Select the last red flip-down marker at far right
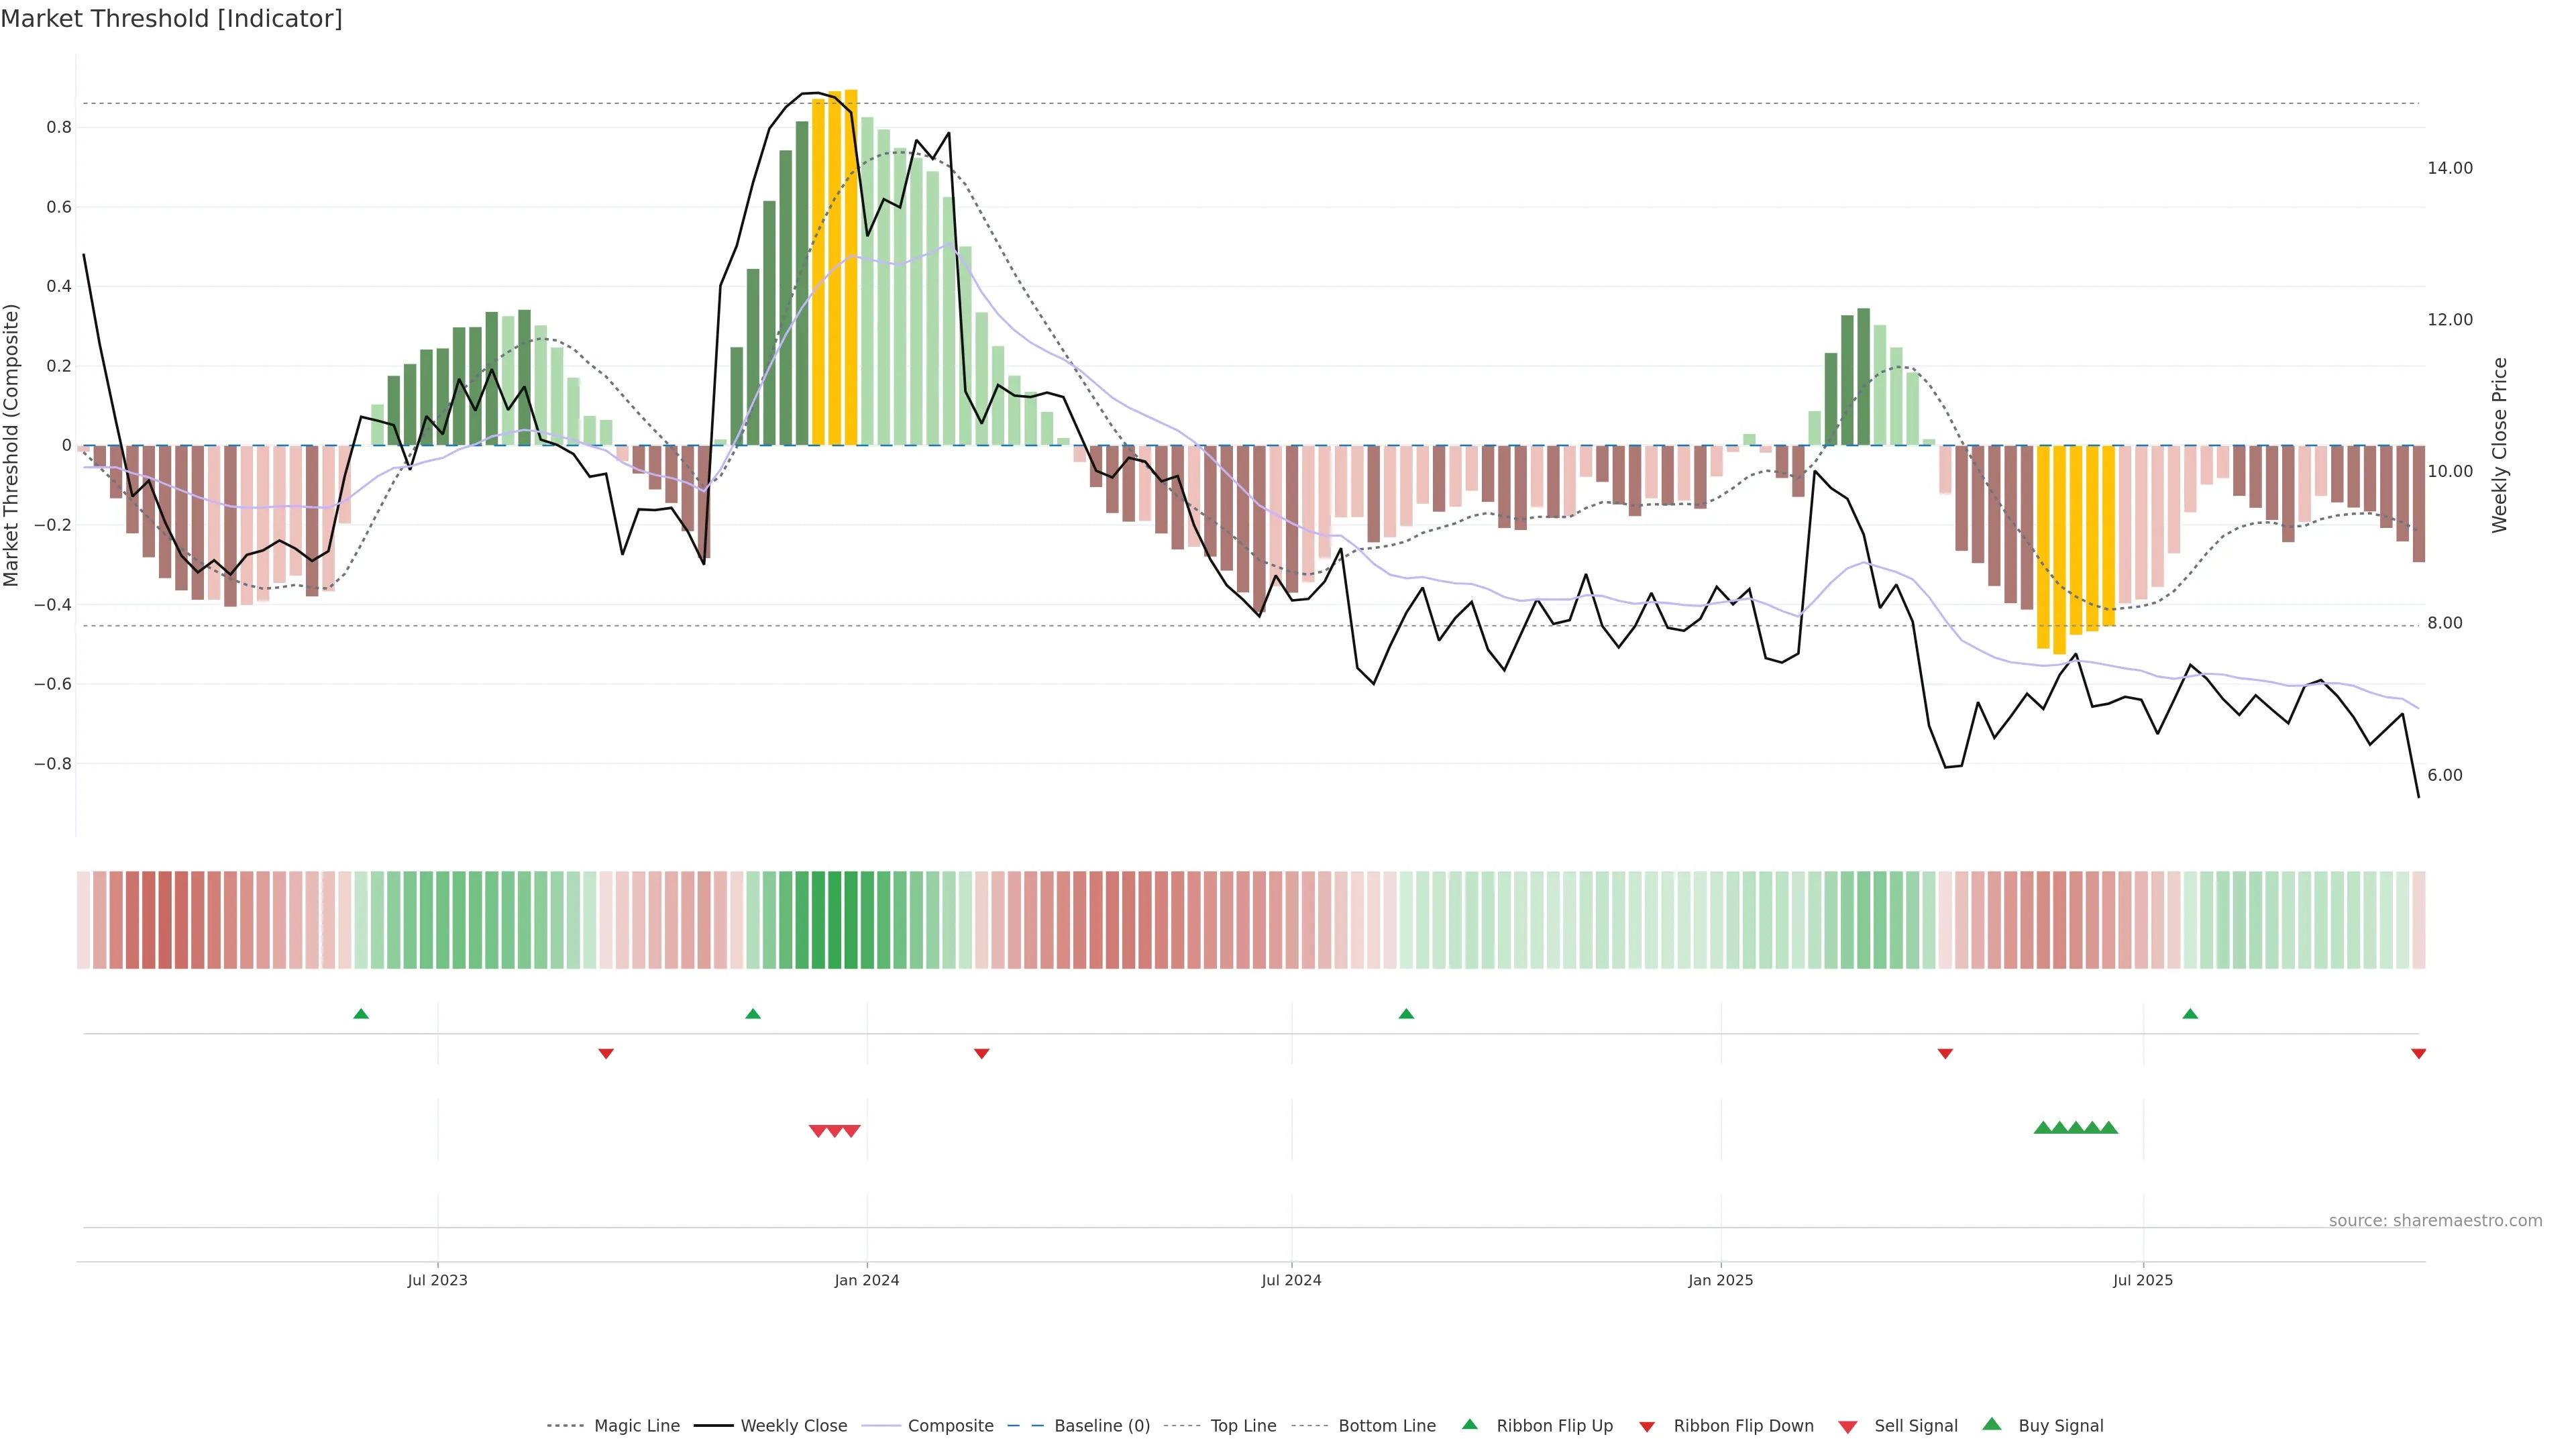2576x1449 pixels. (2418, 1054)
